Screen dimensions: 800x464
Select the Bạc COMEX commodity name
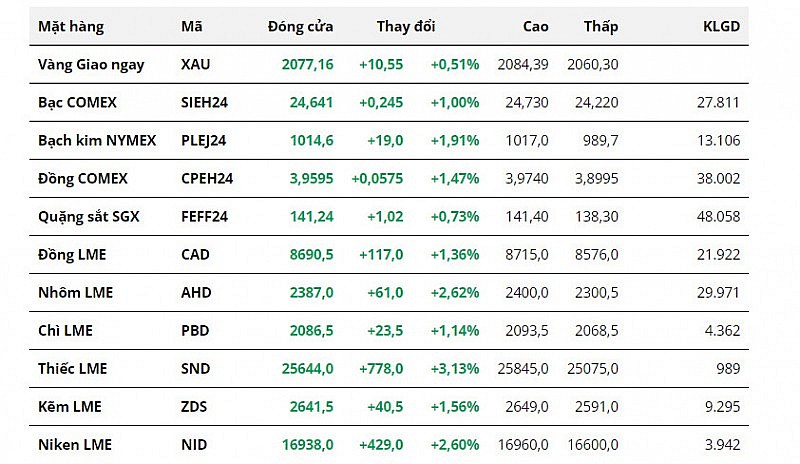77,102
